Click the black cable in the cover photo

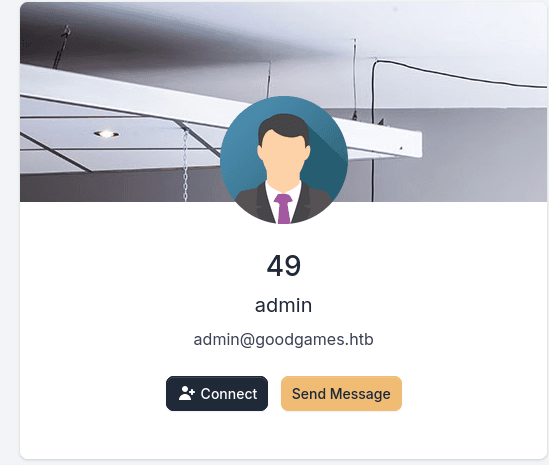[x=455, y=74]
